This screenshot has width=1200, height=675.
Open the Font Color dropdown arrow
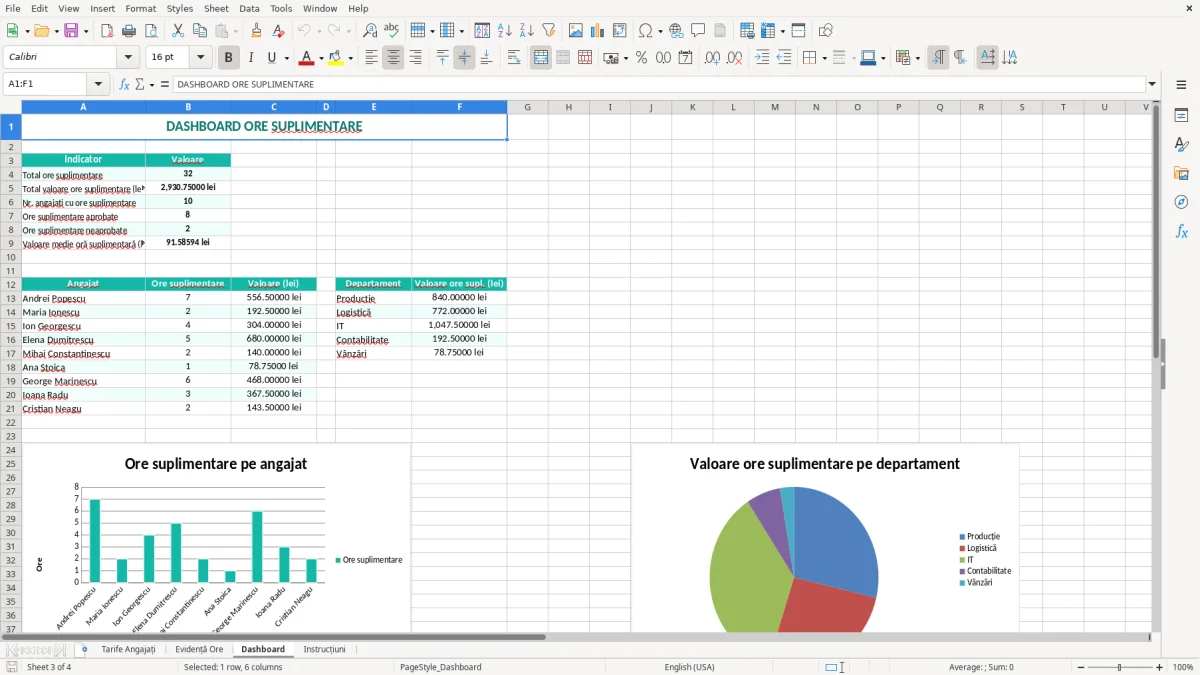pos(320,58)
